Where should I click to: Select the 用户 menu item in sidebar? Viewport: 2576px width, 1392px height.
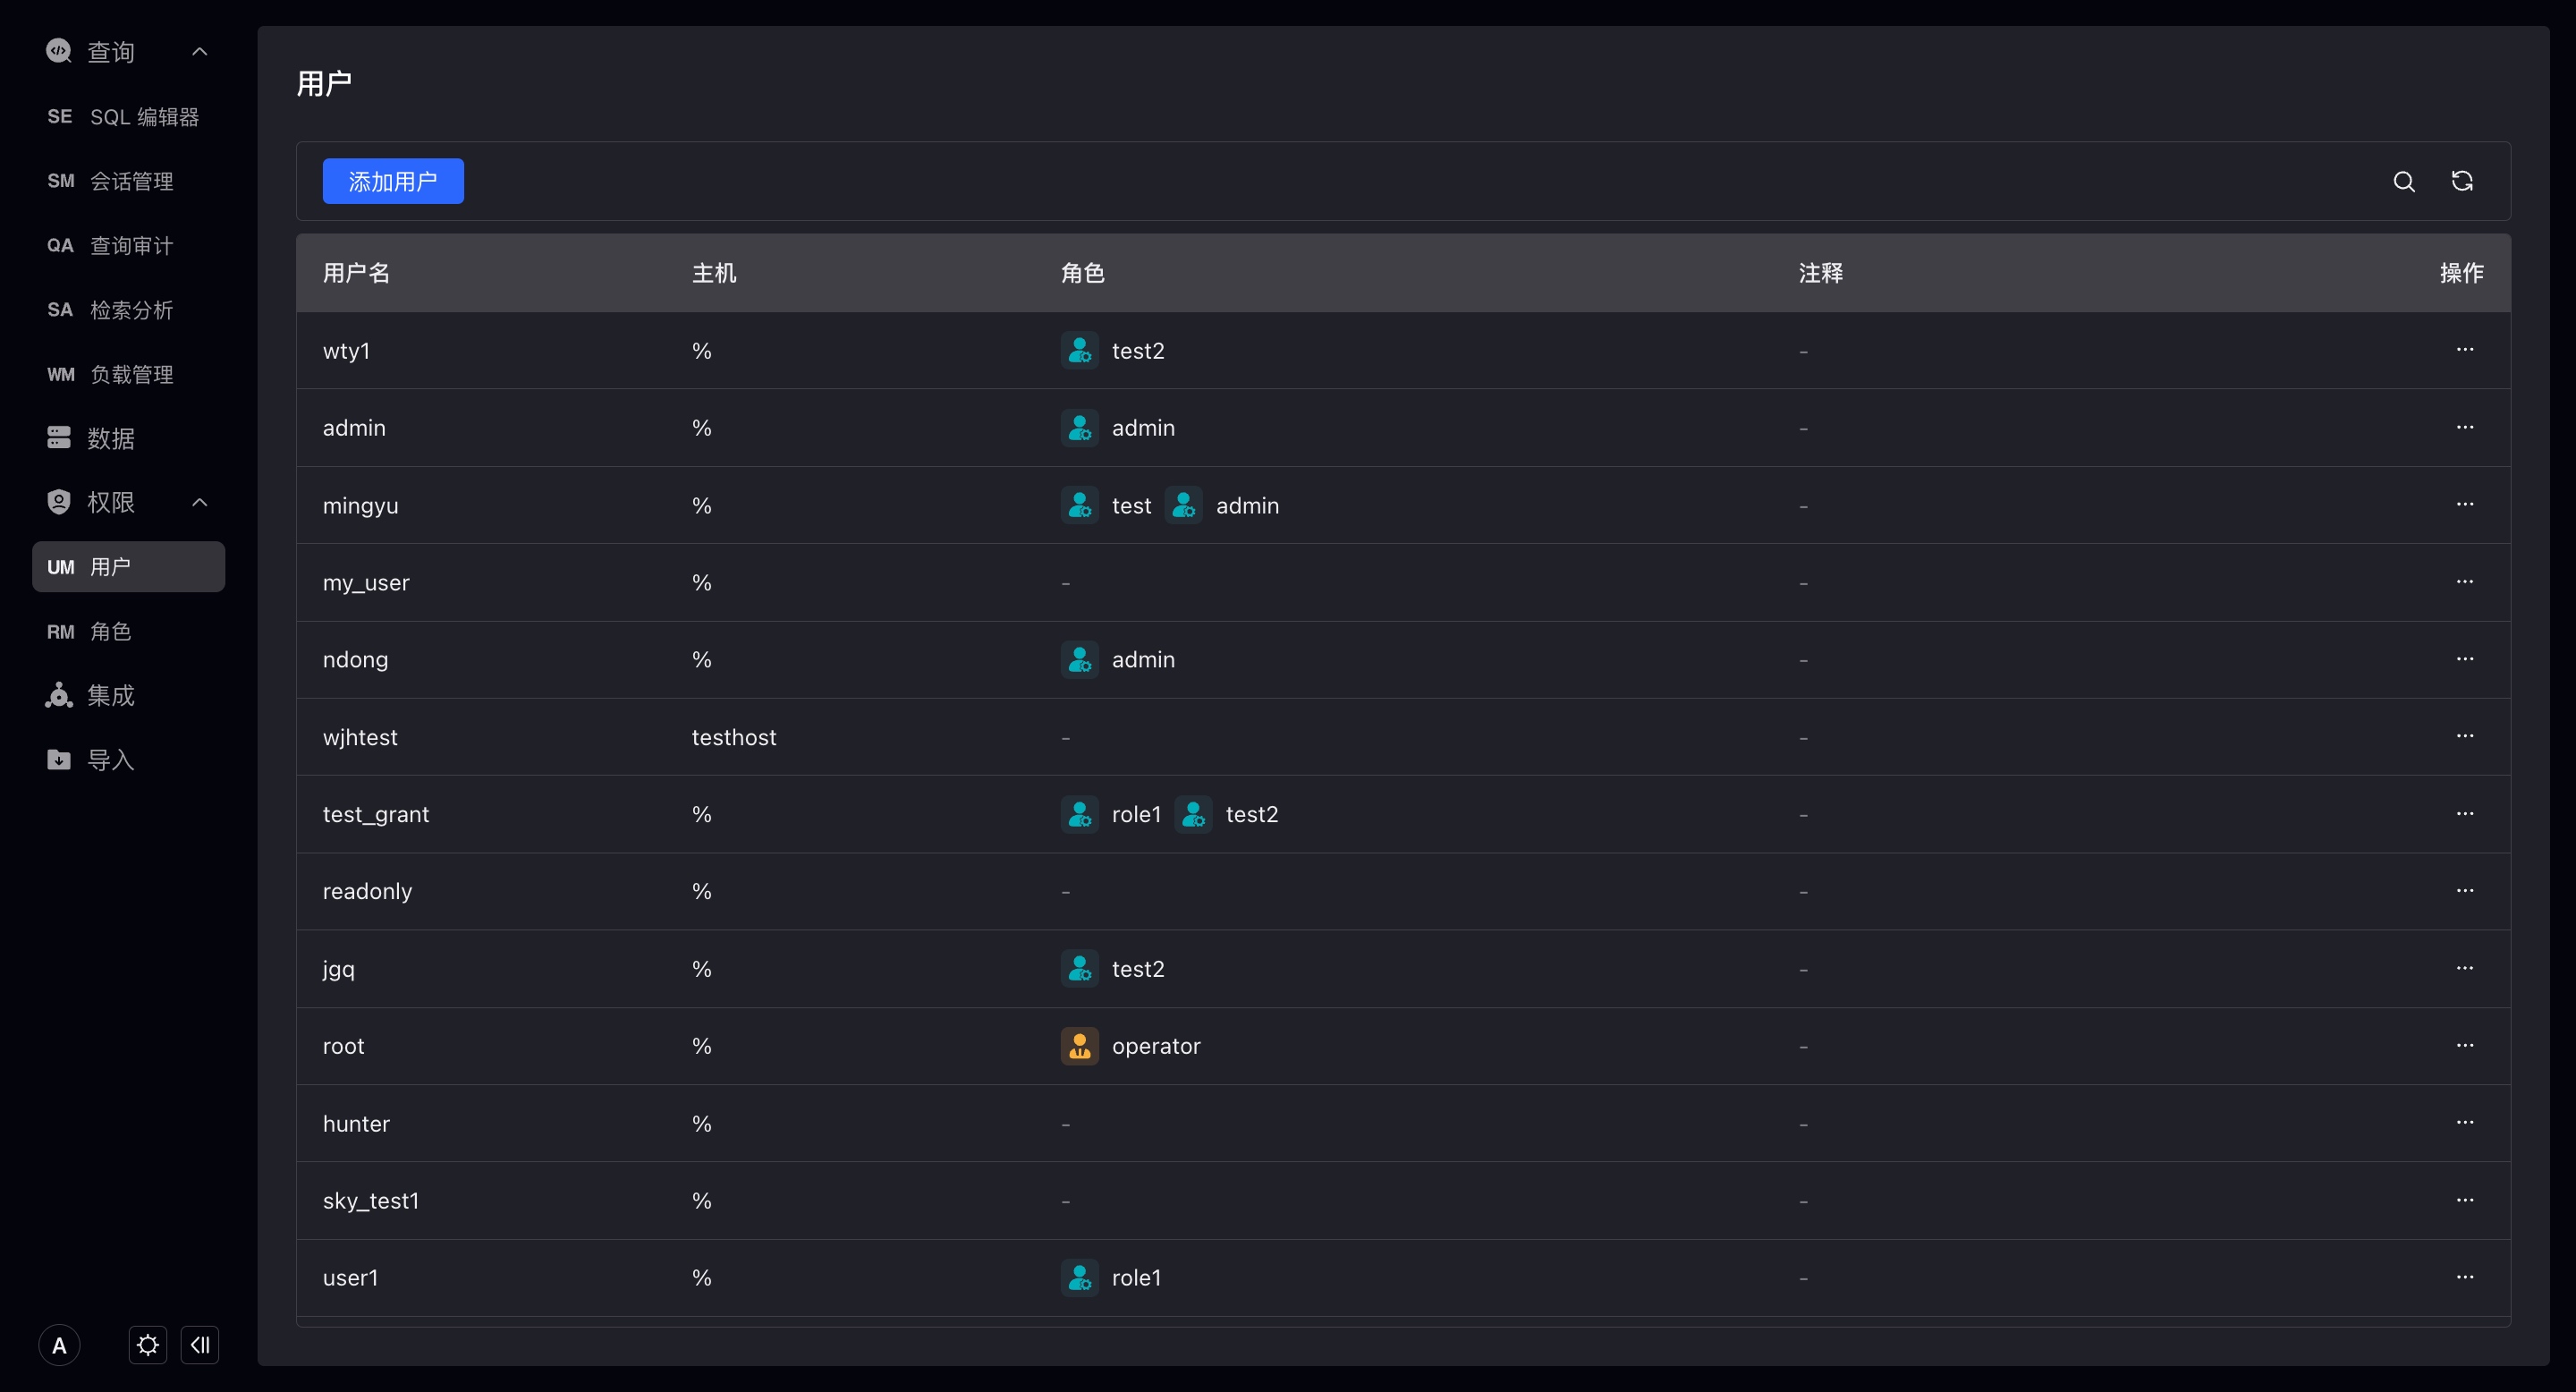pos(128,567)
